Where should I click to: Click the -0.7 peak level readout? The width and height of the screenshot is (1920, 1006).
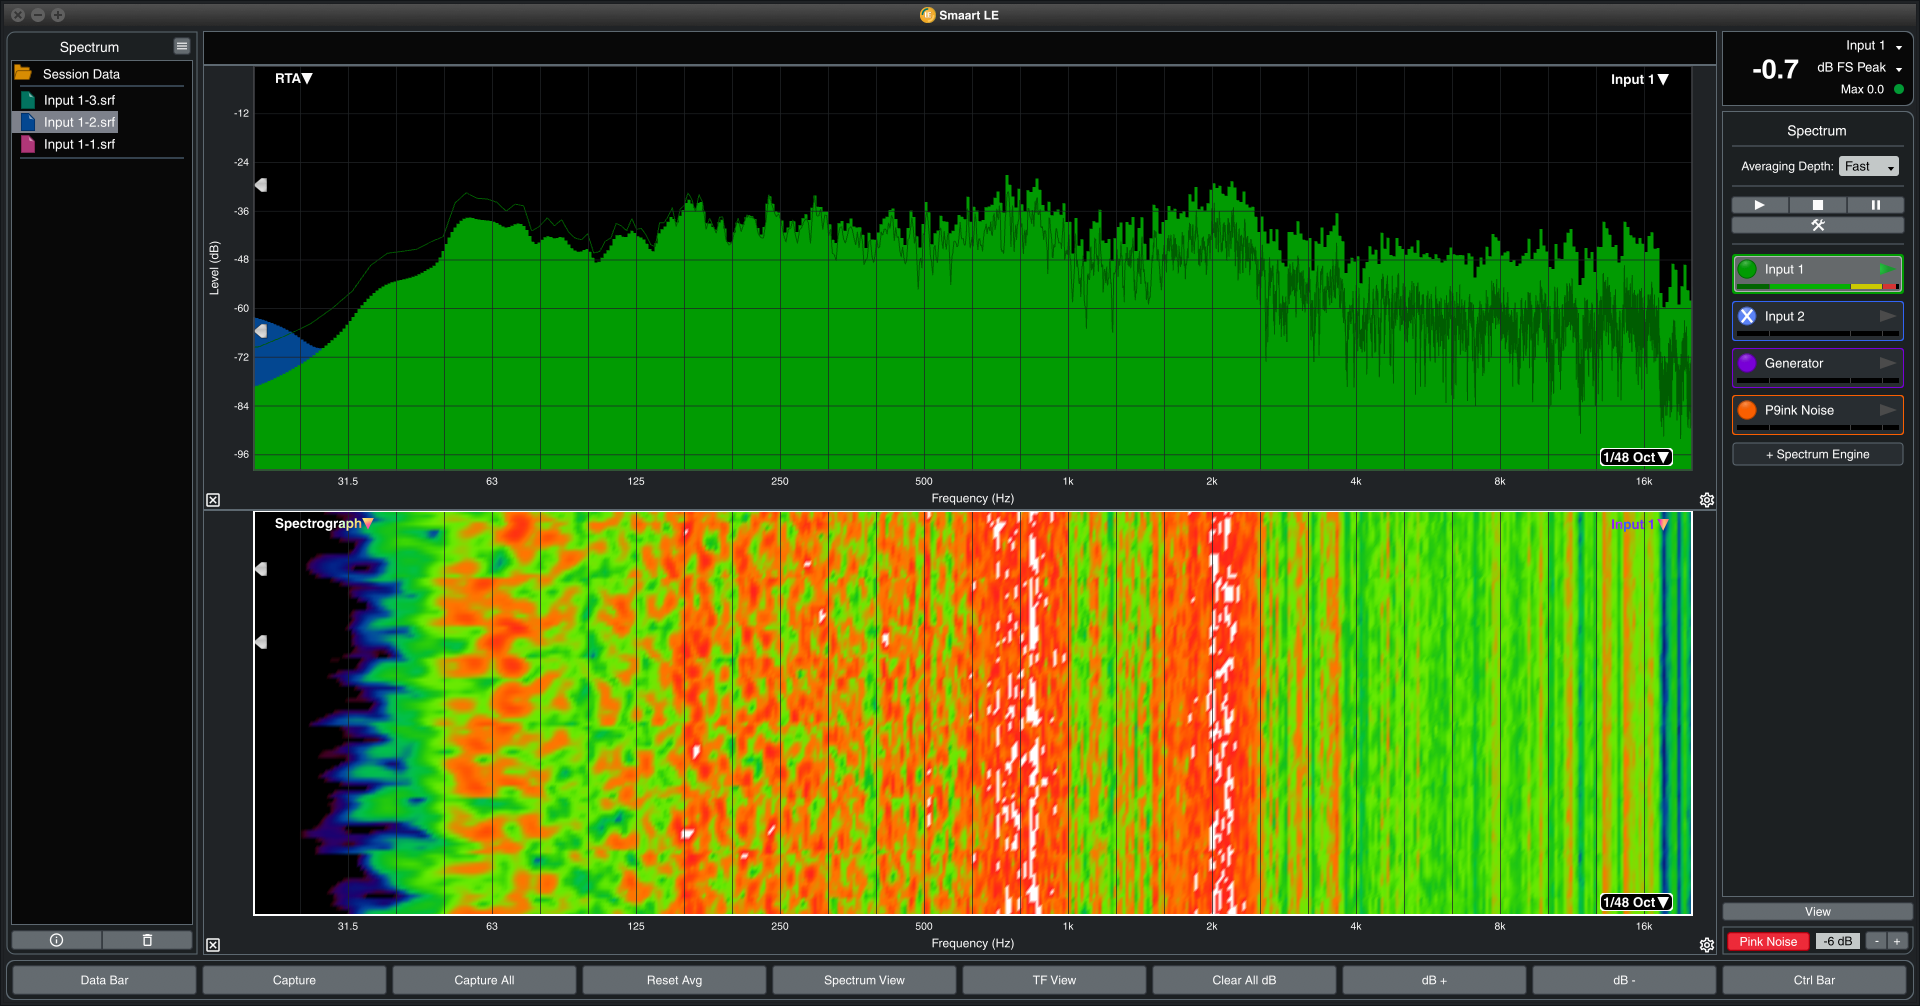coord(1775,69)
